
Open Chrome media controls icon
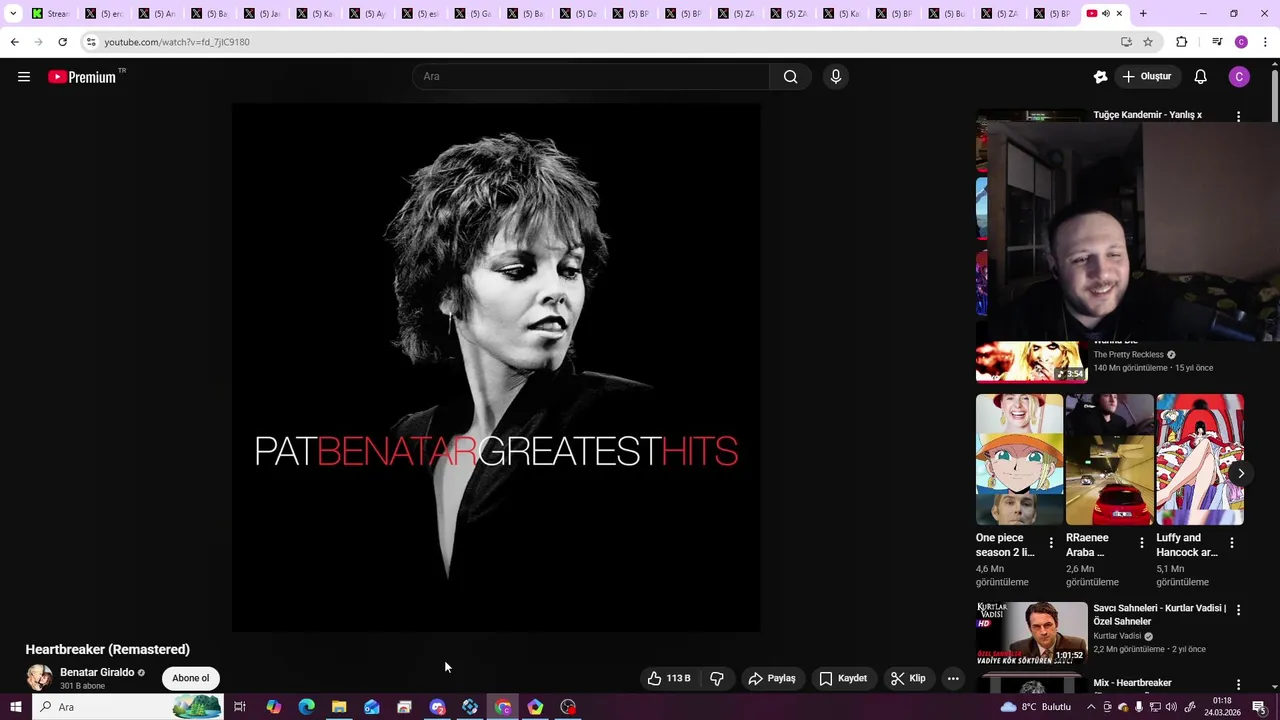tap(1217, 42)
